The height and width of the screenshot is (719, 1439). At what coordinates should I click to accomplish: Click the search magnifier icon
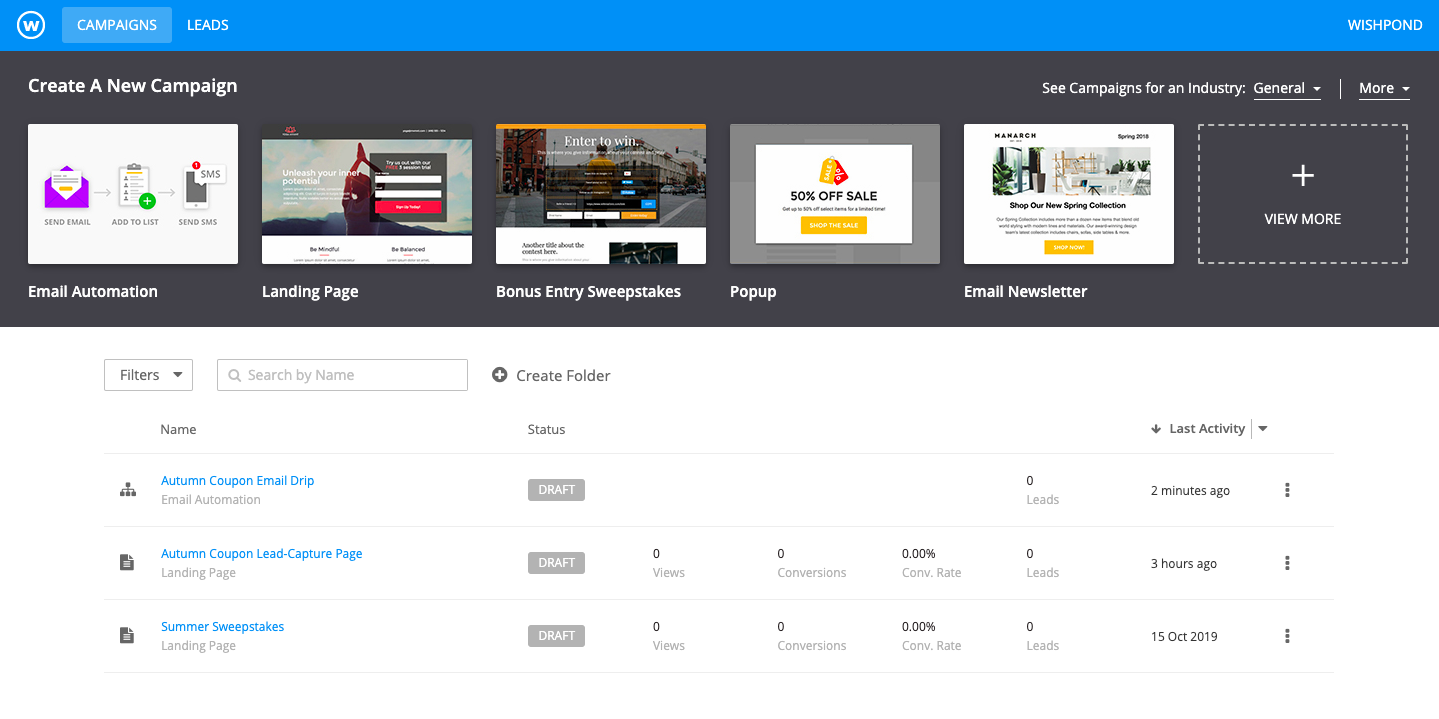[235, 376]
